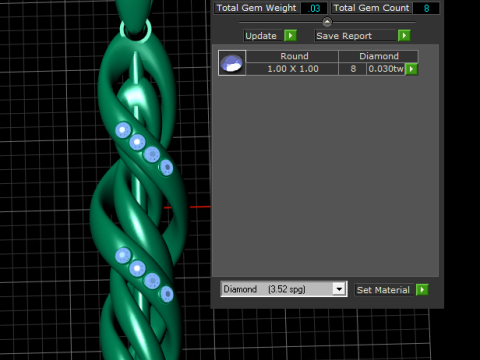The height and width of the screenshot is (360, 480).
Task: Click the Total Gem Count label
Action: coord(371,8)
